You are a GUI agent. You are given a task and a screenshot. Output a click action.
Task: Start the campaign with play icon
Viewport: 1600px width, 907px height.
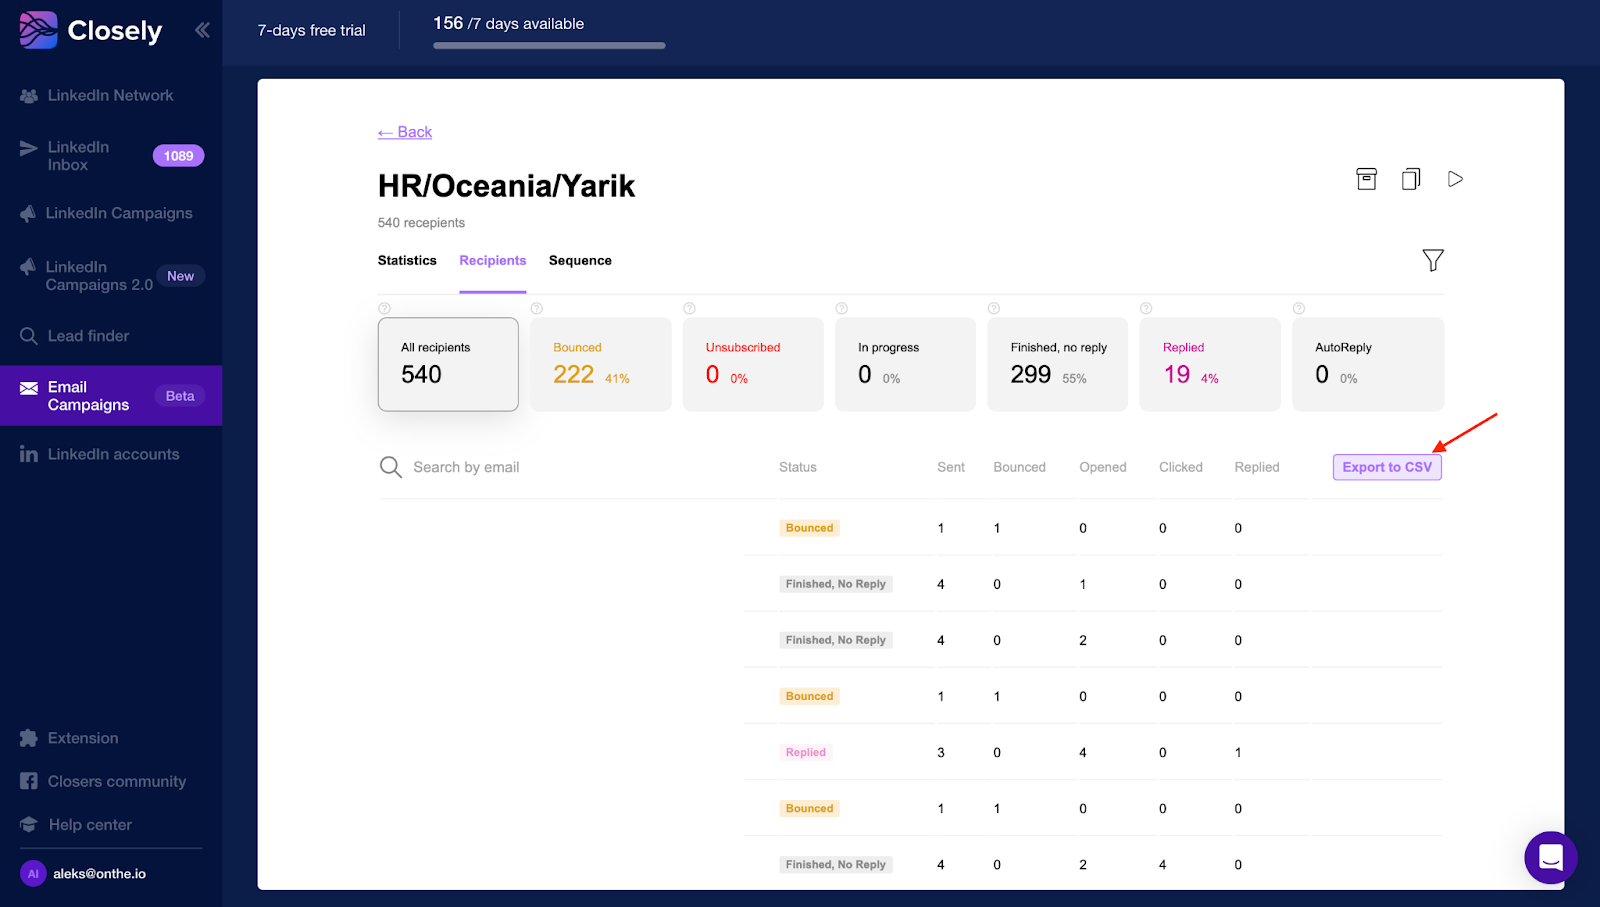1455,179
